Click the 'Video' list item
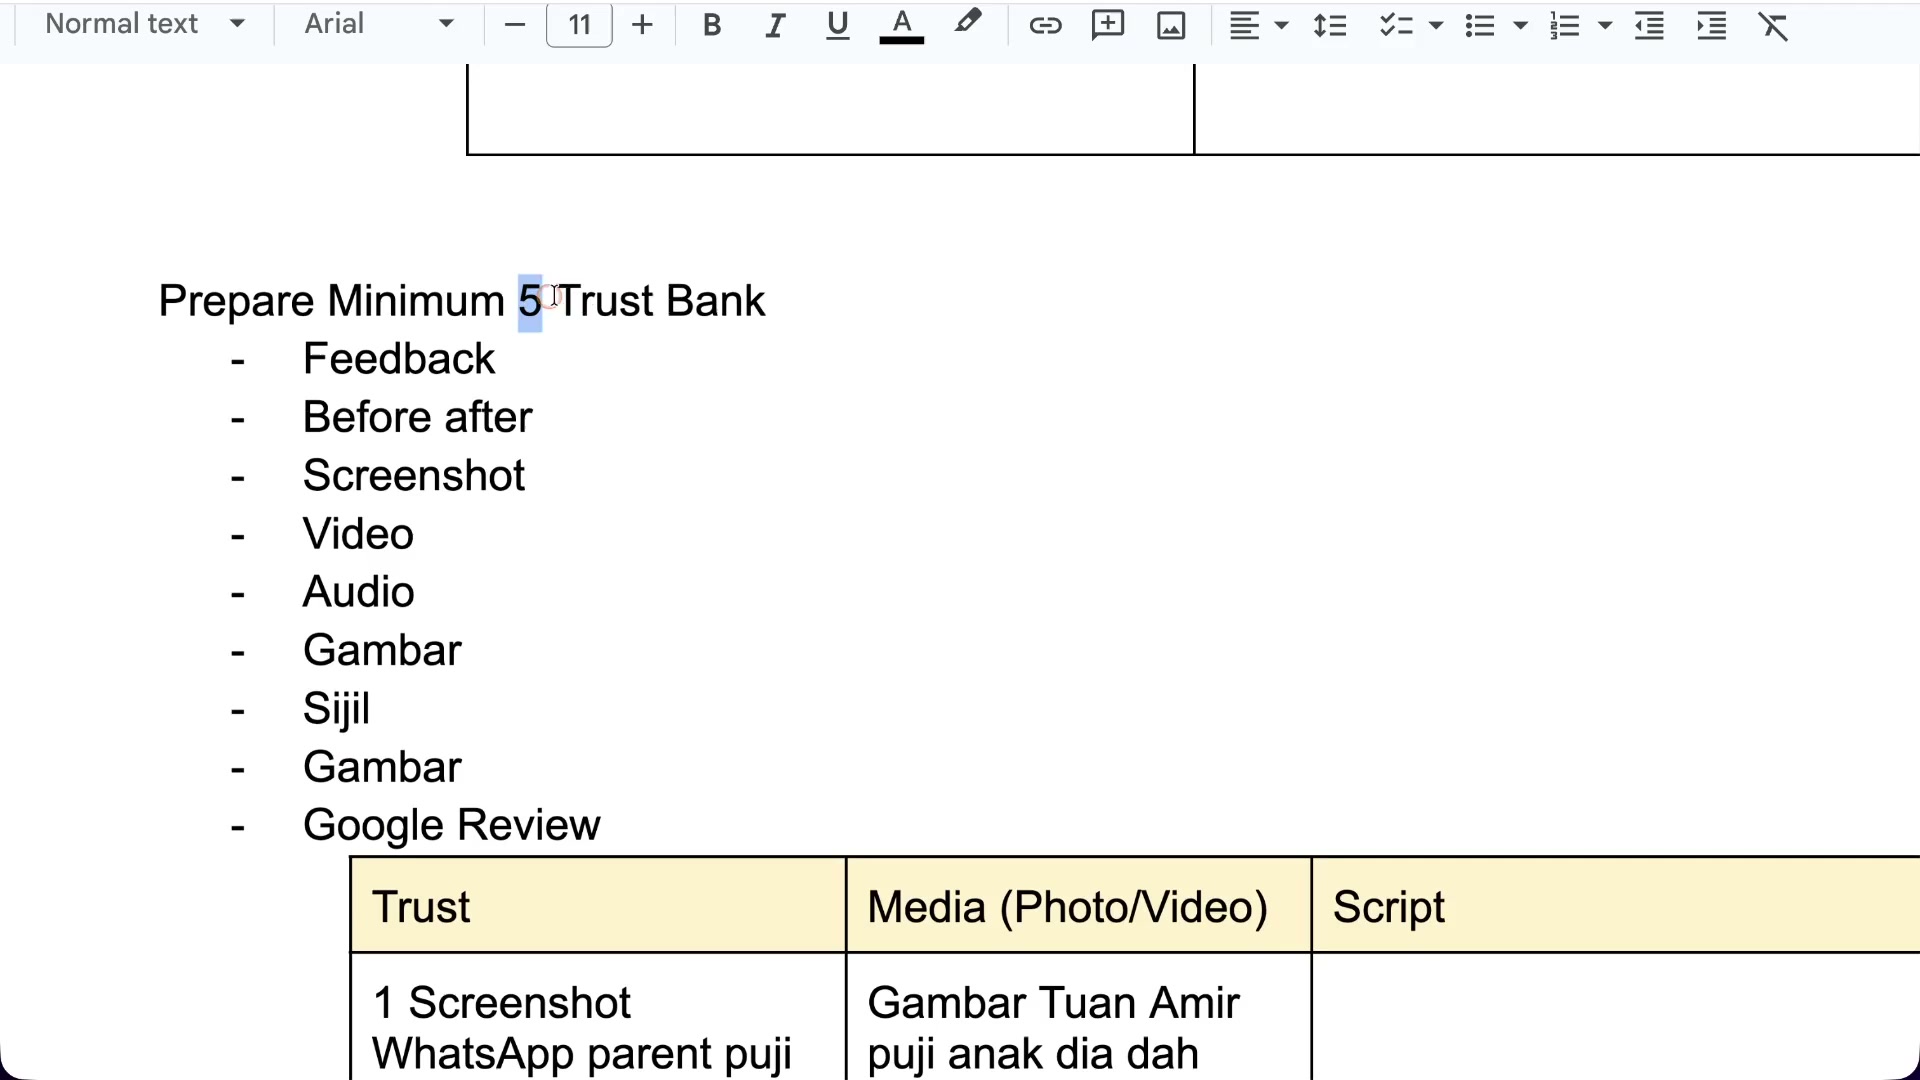The width and height of the screenshot is (1920, 1080). click(358, 534)
